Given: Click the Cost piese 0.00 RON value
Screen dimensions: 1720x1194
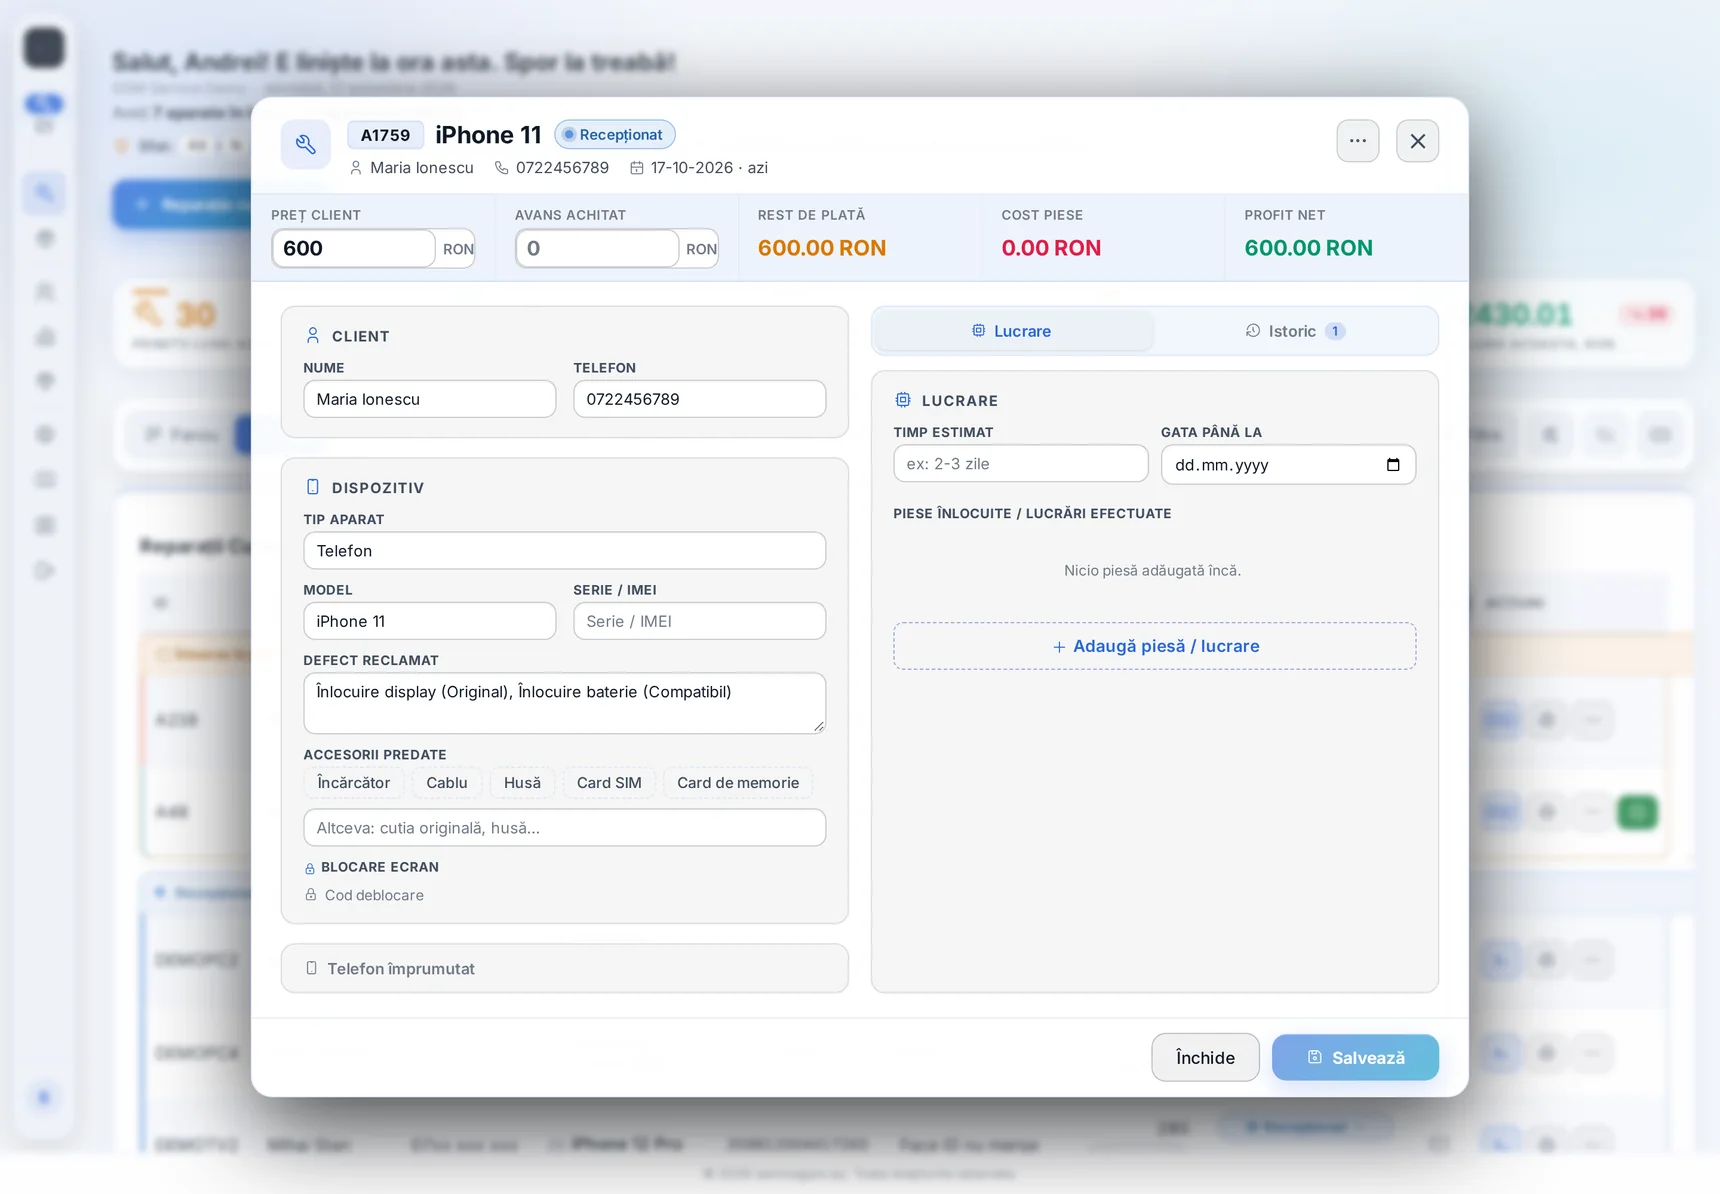Looking at the screenshot, I should tap(1051, 248).
